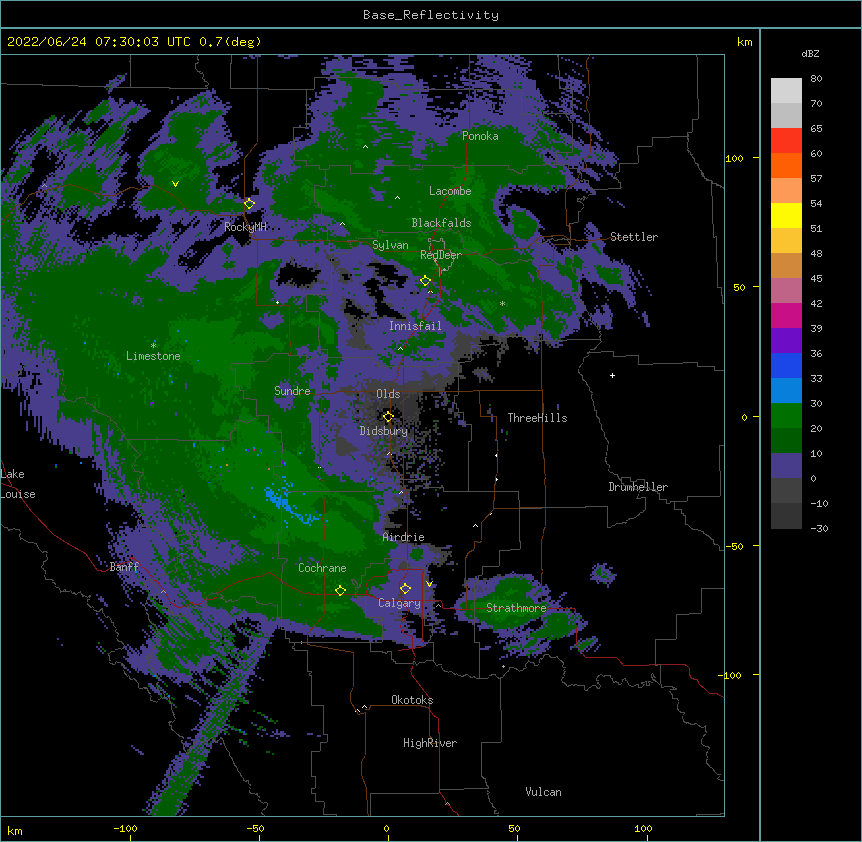Click the Airdrie city label

point(404,537)
